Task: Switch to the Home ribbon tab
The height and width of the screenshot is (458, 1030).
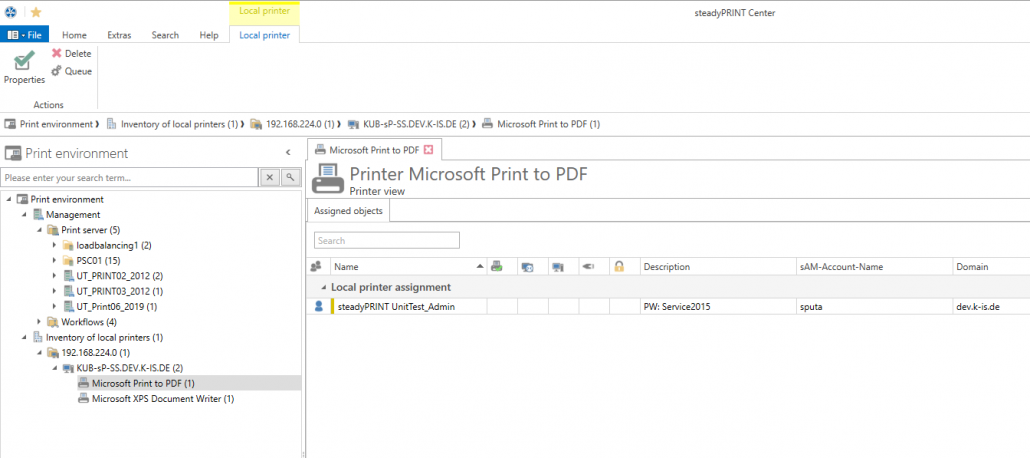Action: click(x=74, y=35)
